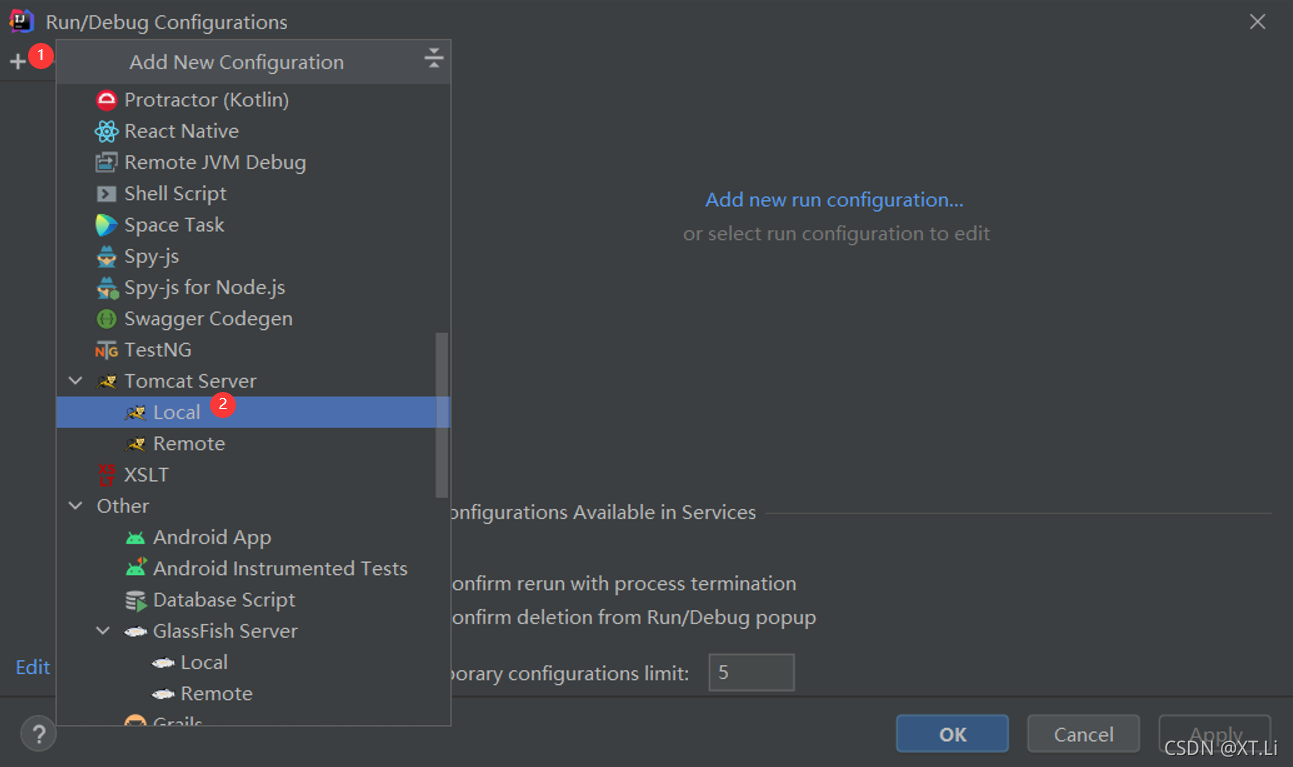Click the collapse-all icon in popup header
The image size is (1293, 767).
coord(433,58)
